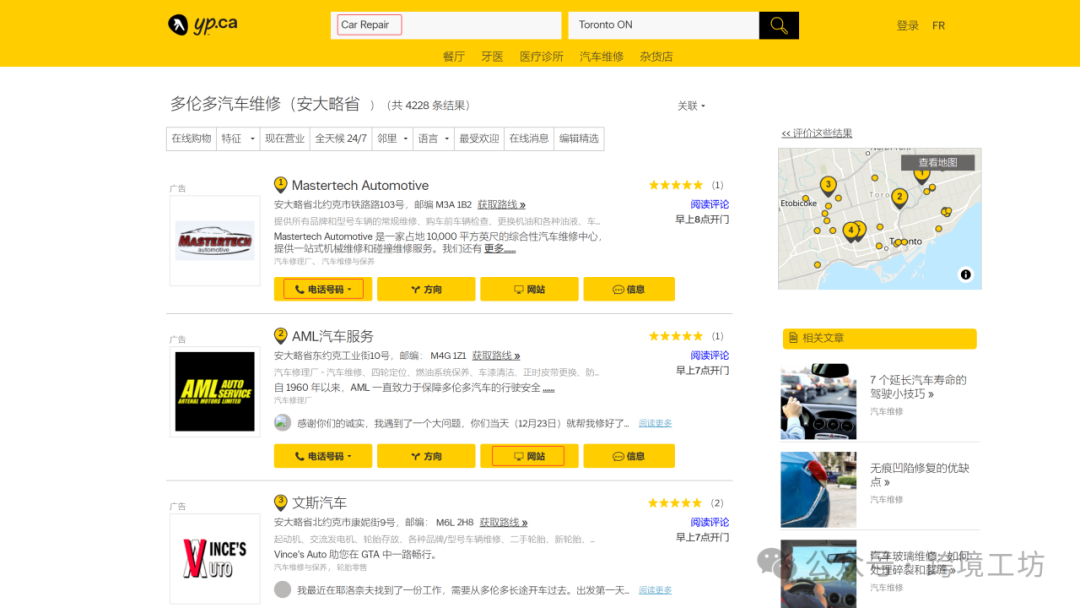Click the yellow search magnifier icon
This screenshot has height=608, width=1080.
tap(778, 24)
